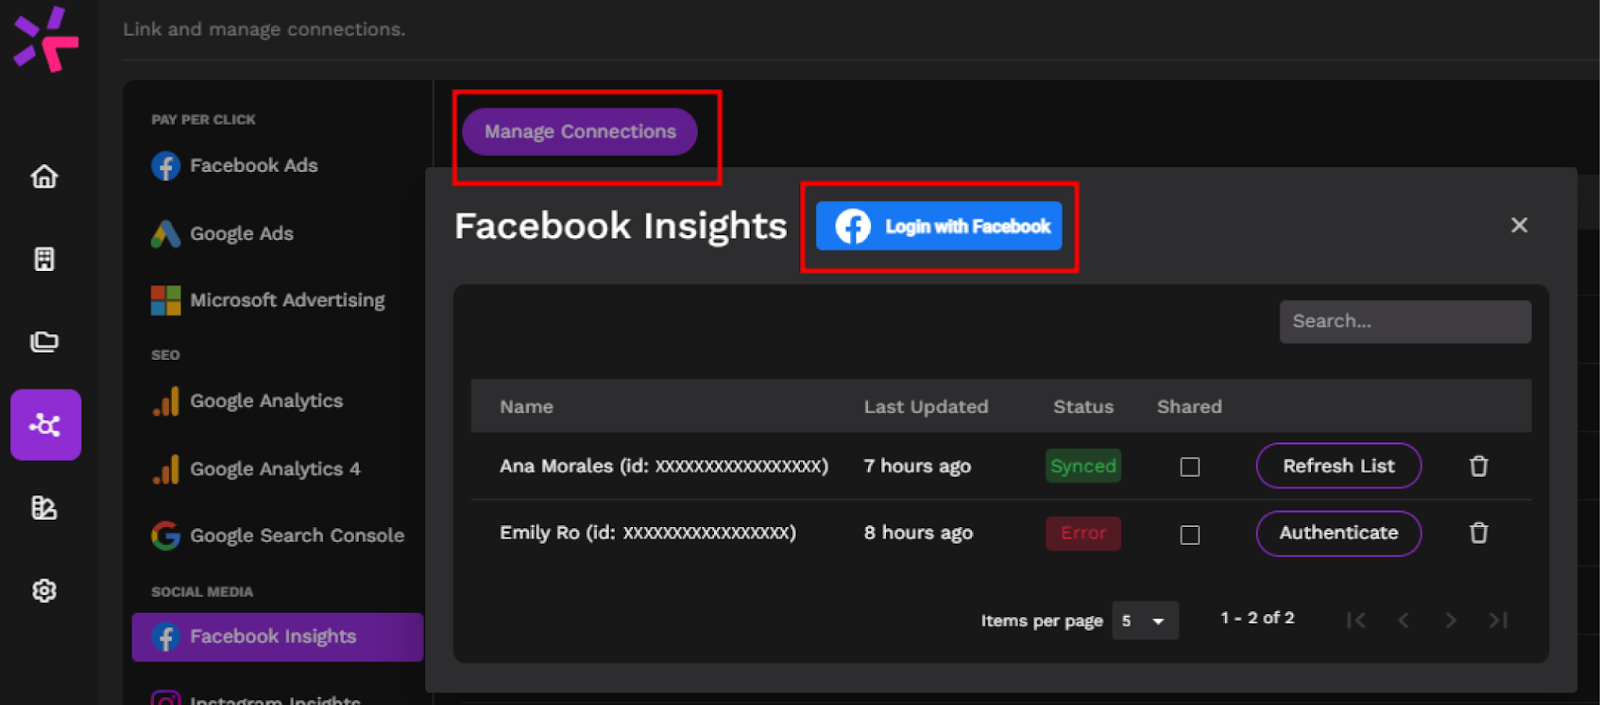Click the '8 hours ago' cell
The width and height of the screenshot is (1600, 705).
pyautogui.click(x=918, y=533)
